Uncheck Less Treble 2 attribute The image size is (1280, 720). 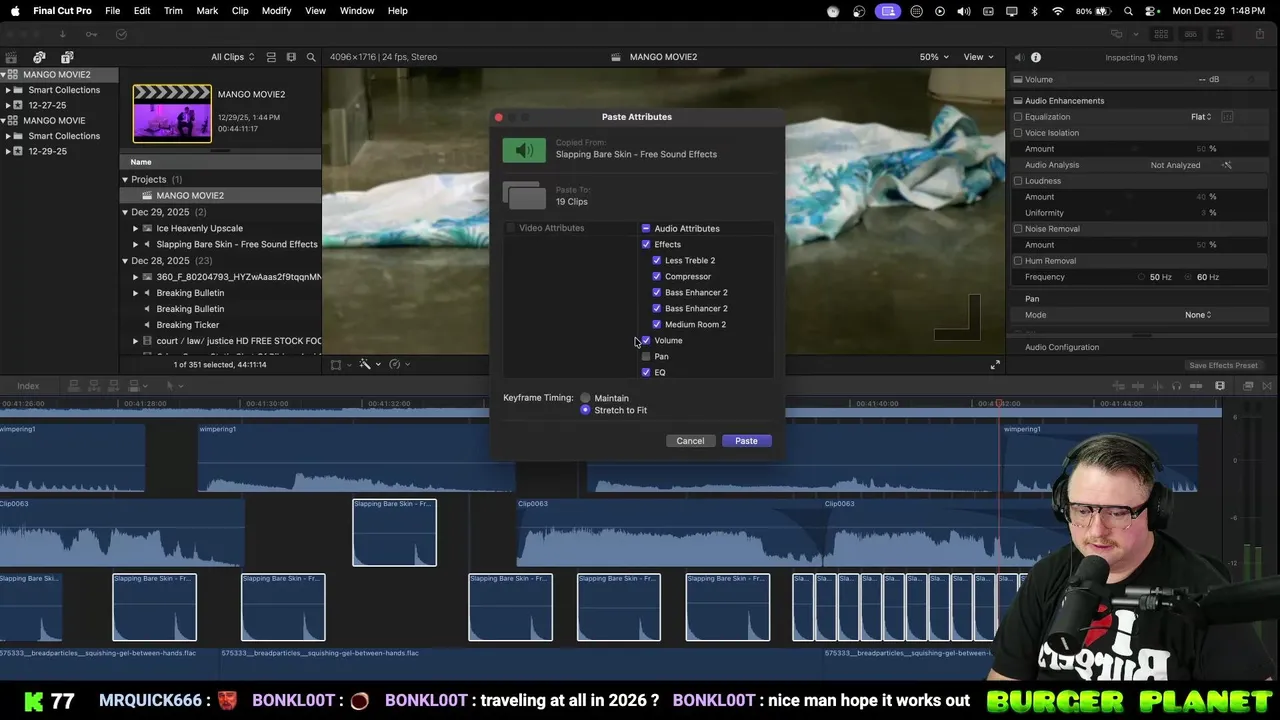[x=657, y=261]
